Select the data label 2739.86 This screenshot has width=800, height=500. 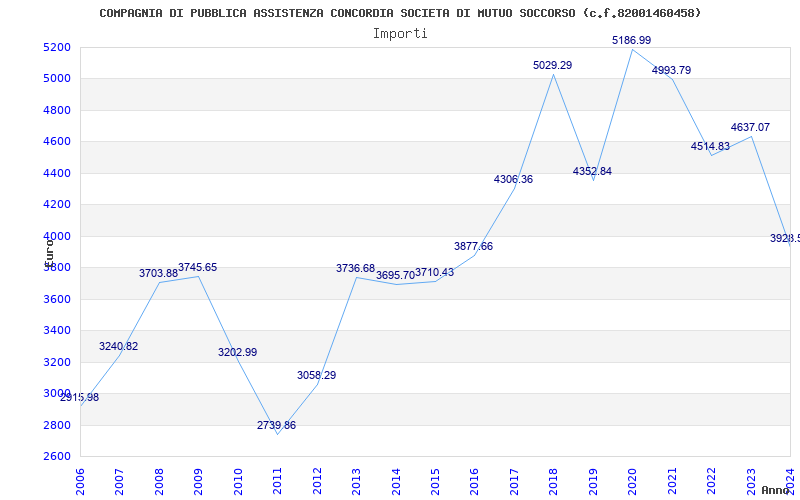(276, 426)
